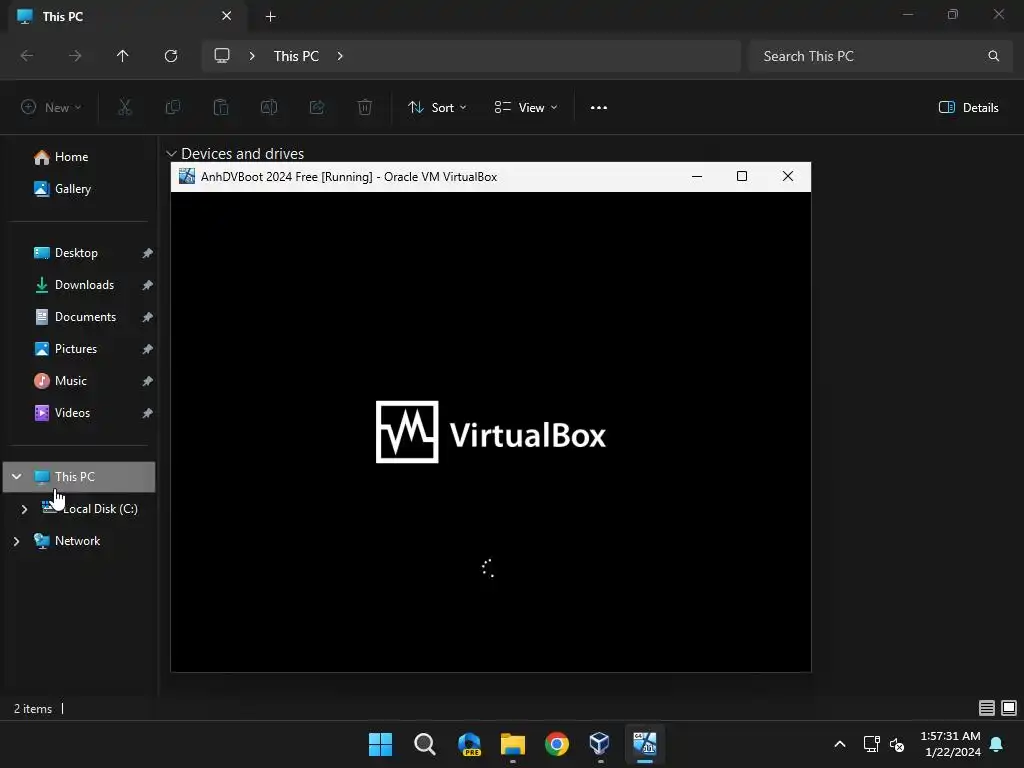Open network status tray icon
The width and height of the screenshot is (1024, 768).
(871, 744)
